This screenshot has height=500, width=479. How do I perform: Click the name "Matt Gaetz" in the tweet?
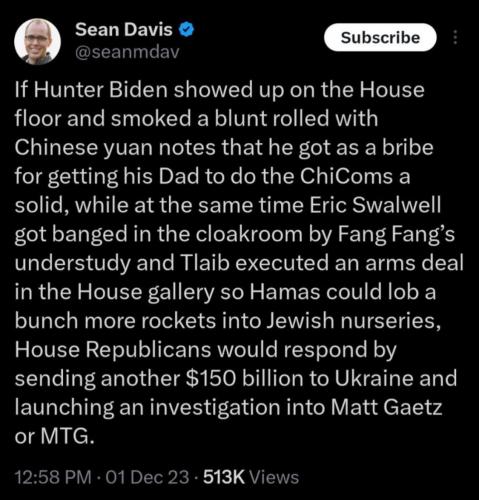click(387, 407)
